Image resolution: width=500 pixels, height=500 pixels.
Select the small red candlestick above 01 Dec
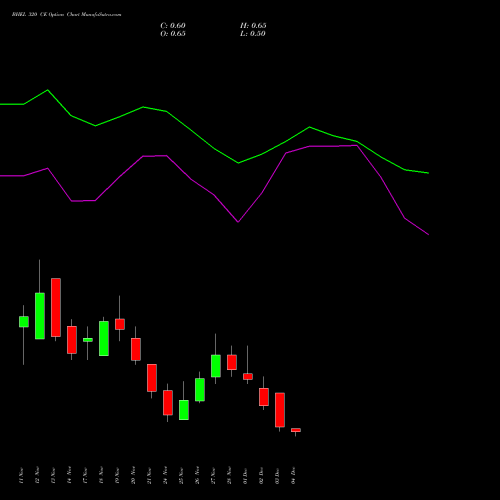click(248, 376)
